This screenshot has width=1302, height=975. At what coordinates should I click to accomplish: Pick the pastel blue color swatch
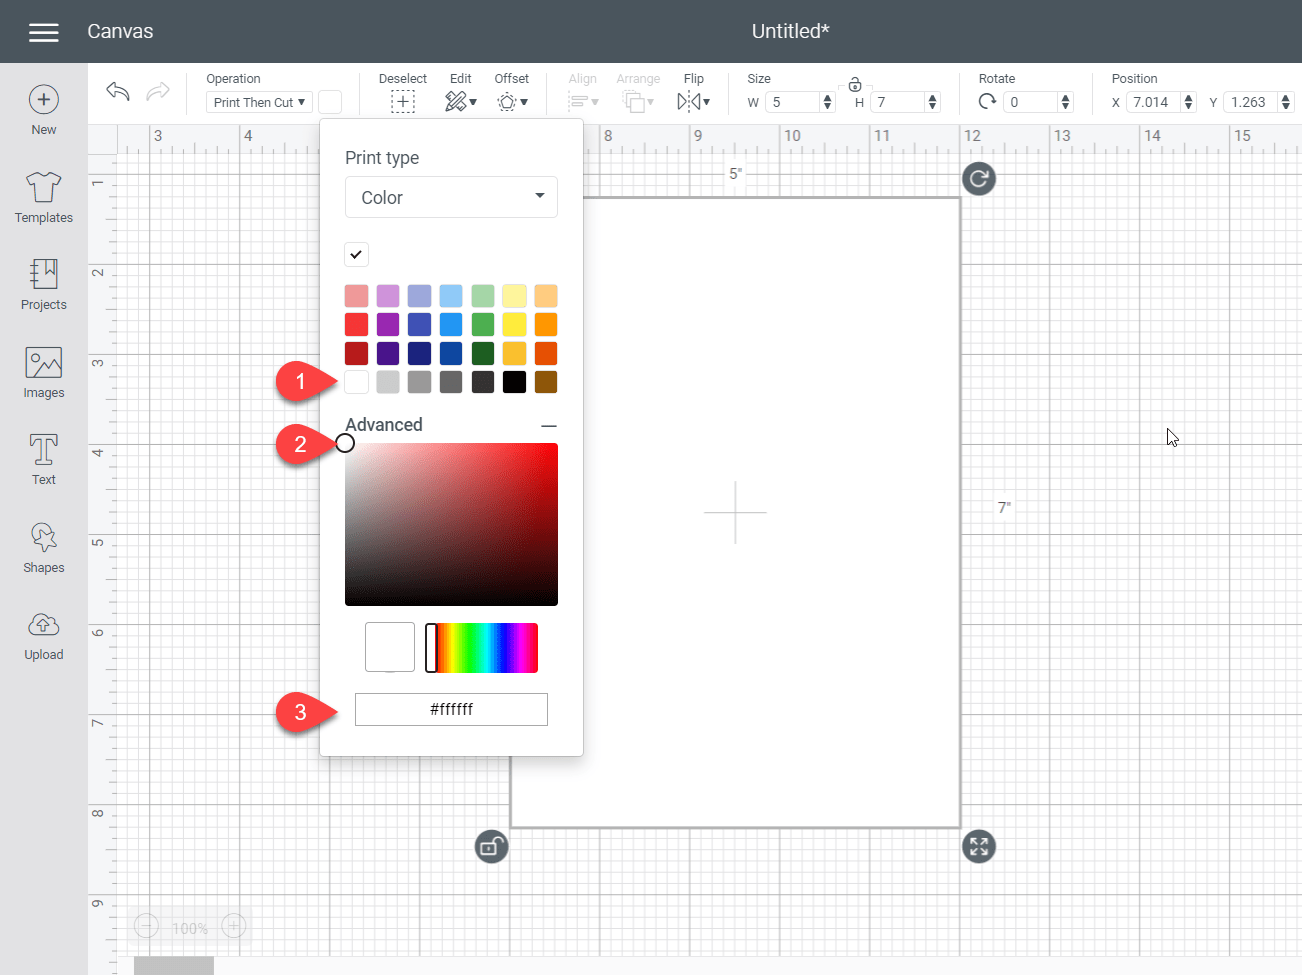[451, 296]
